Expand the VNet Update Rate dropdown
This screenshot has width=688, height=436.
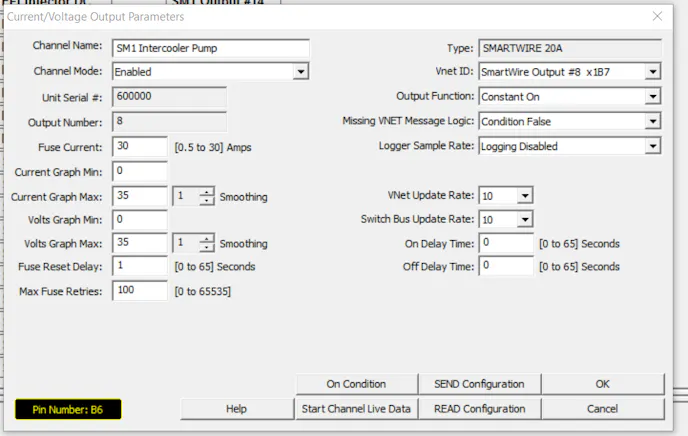pos(525,195)
